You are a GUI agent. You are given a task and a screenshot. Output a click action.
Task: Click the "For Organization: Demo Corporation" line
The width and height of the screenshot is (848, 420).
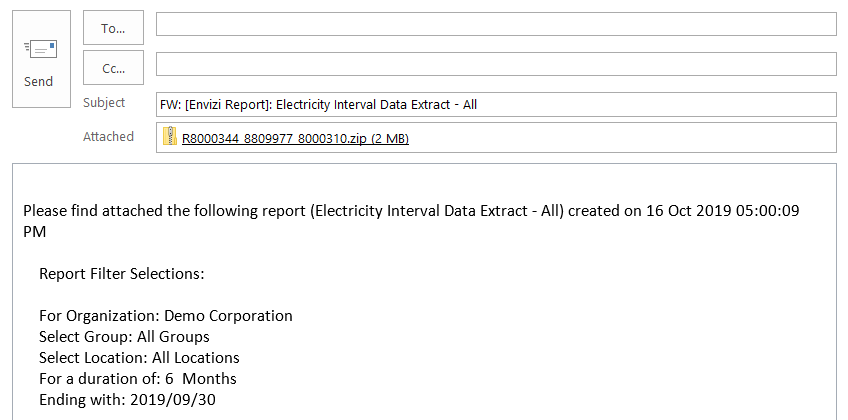(165, 316)
